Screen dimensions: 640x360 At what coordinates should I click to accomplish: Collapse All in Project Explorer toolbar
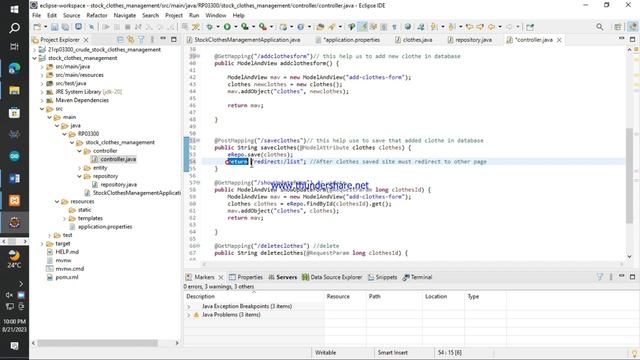(120, 40)
